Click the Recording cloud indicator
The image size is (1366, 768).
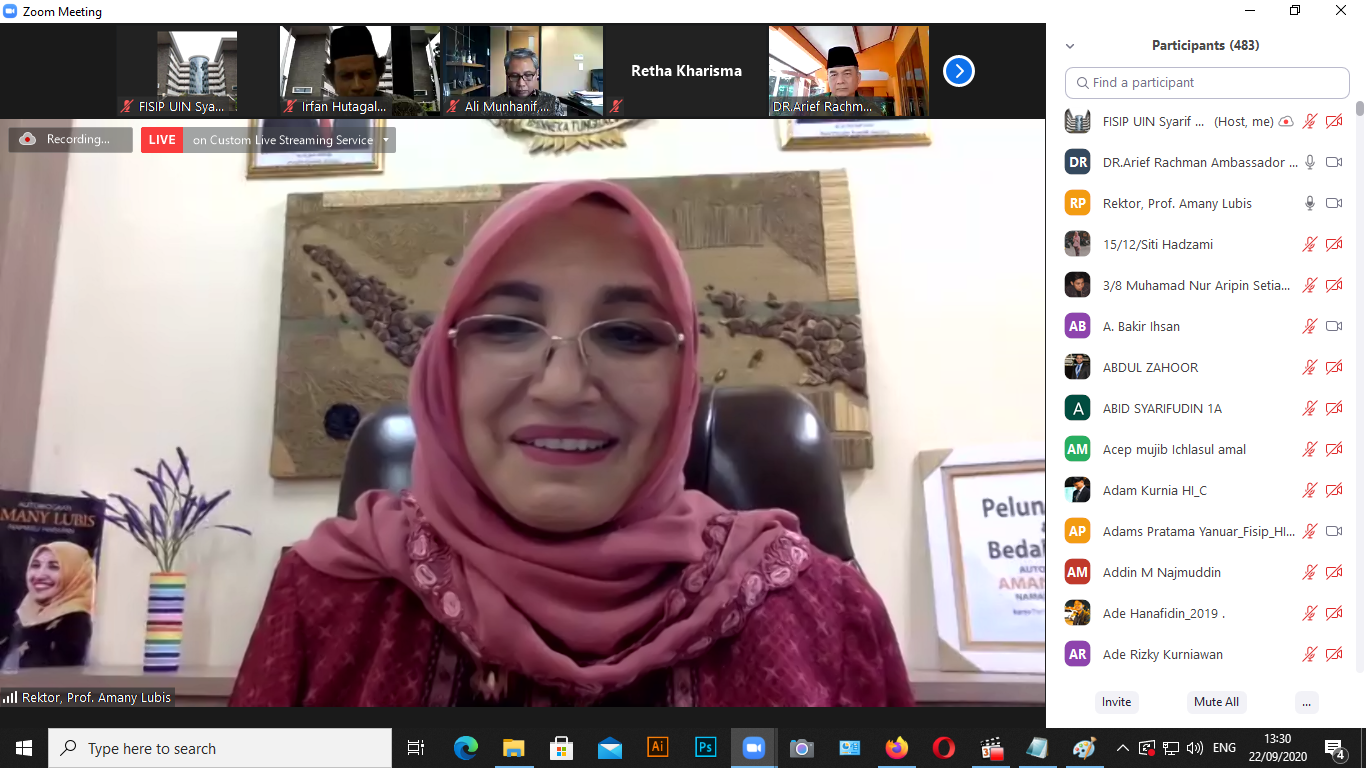70,140
